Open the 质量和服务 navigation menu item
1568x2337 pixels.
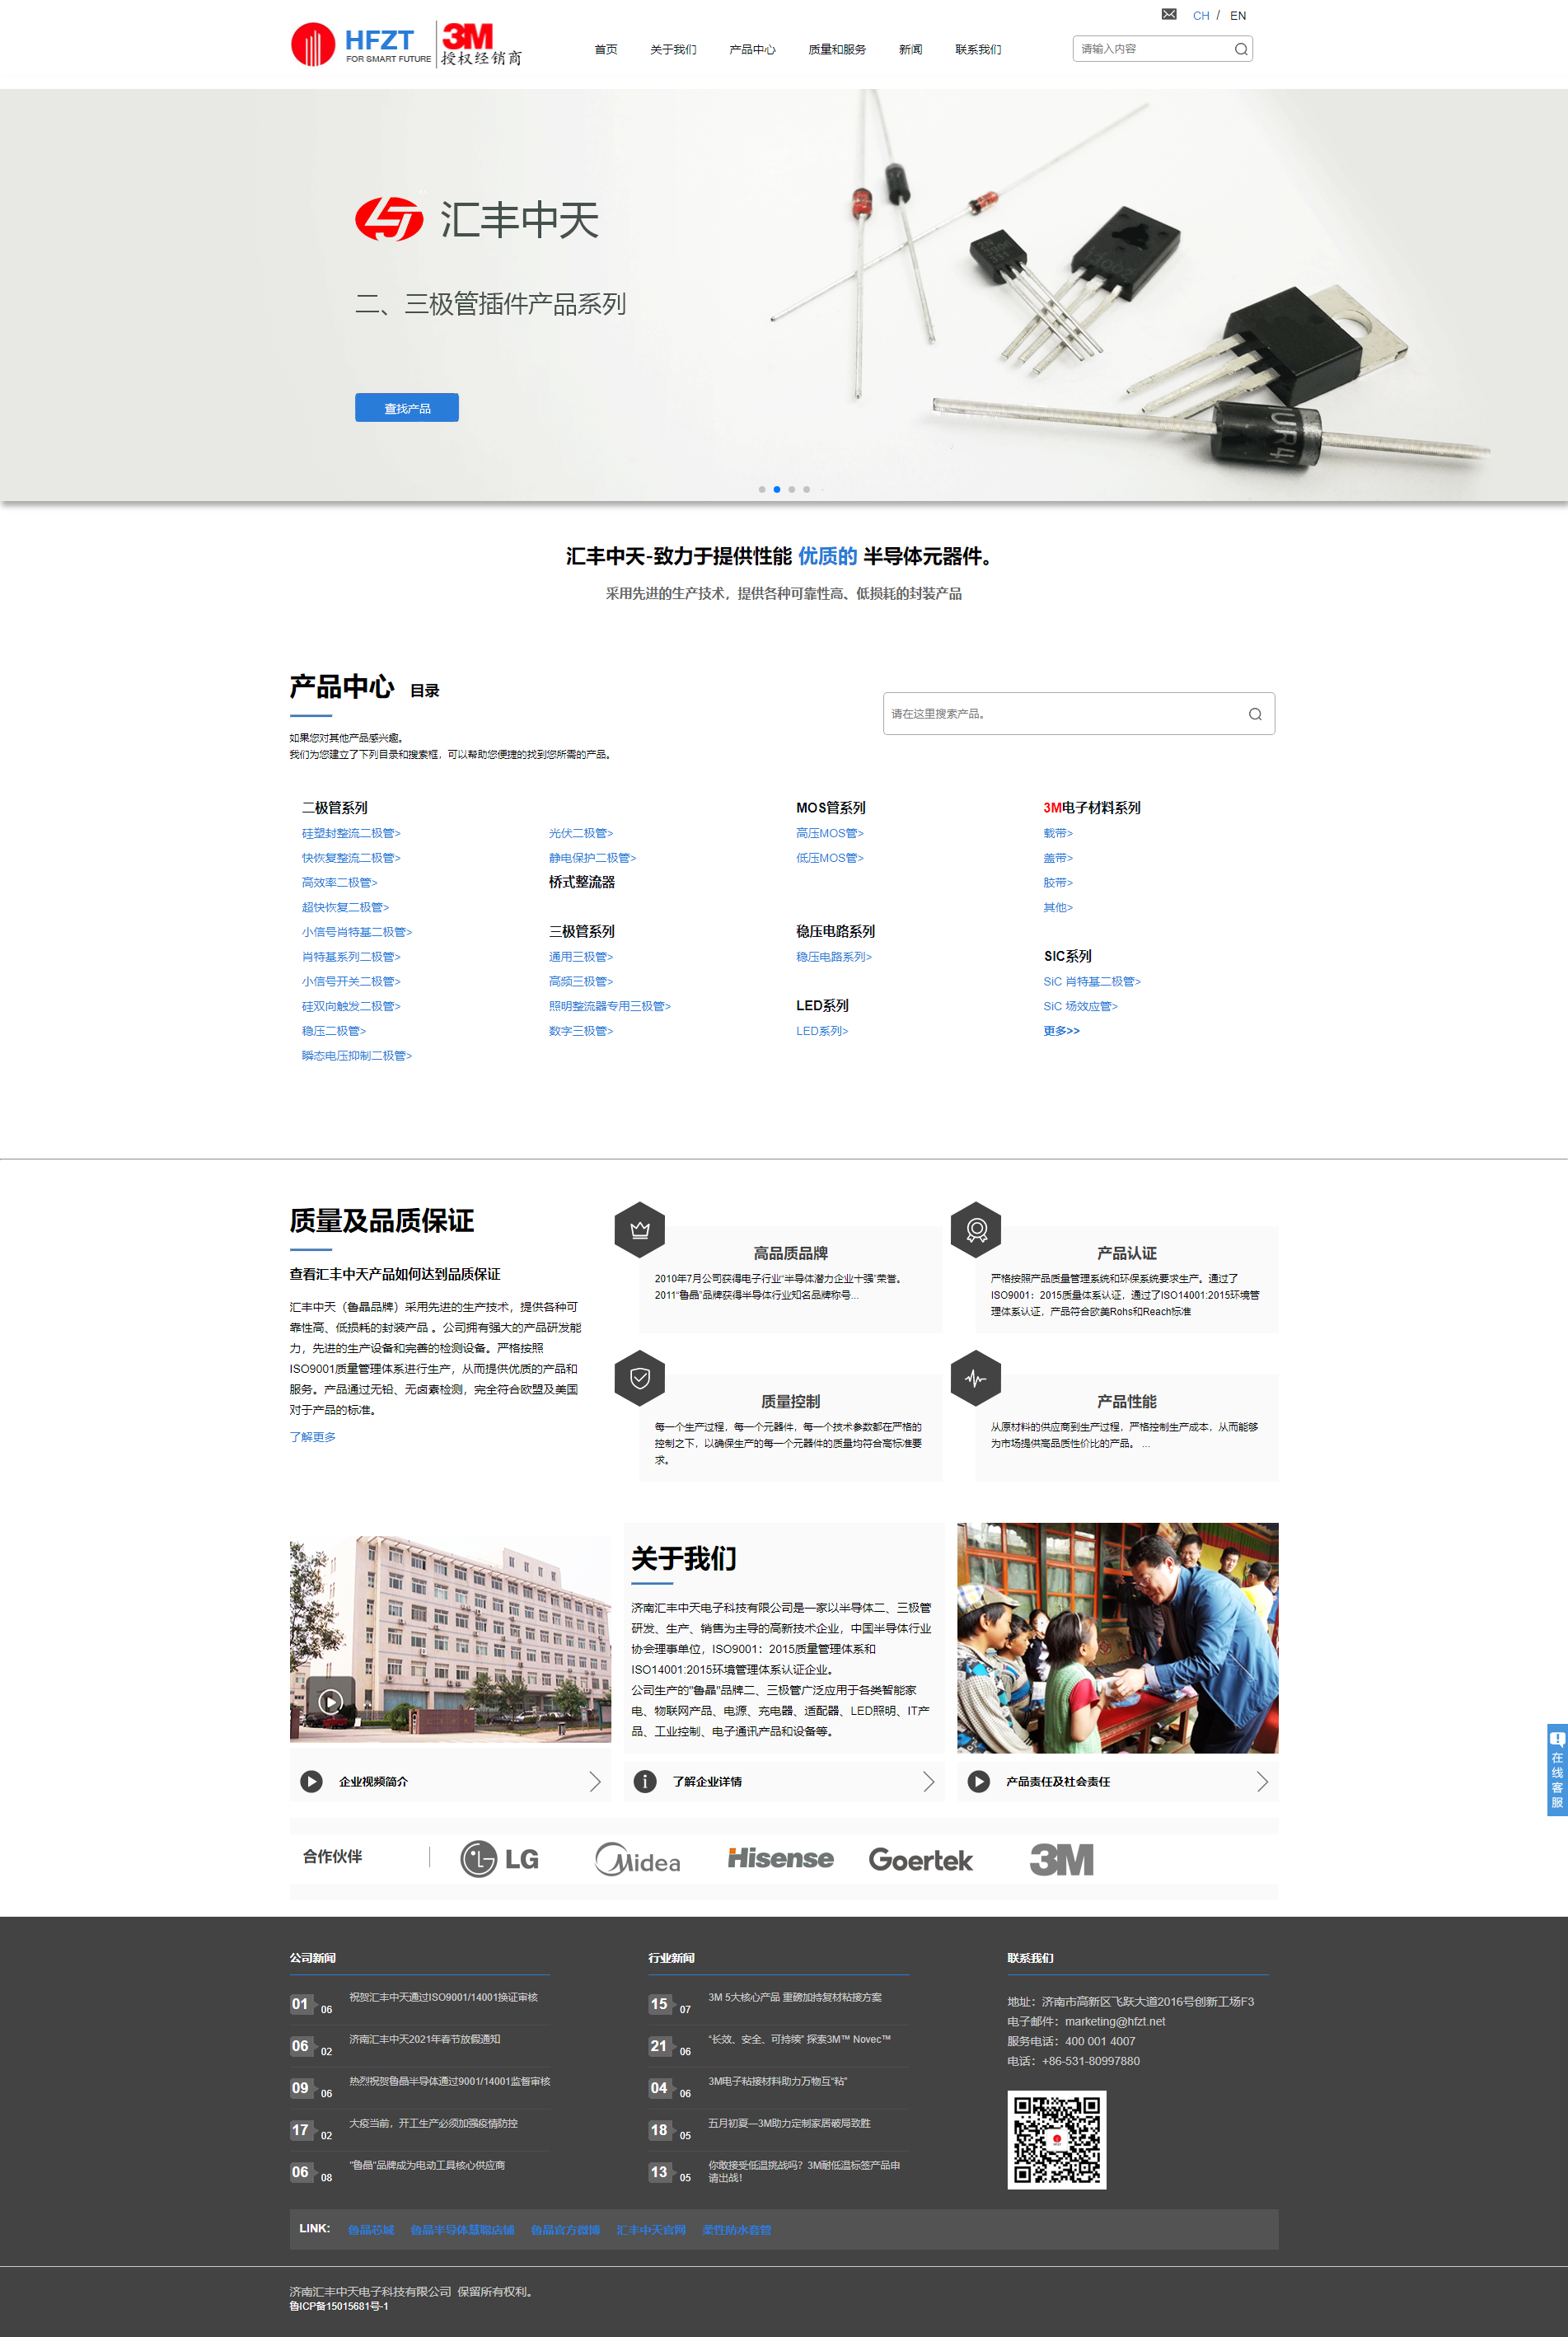837,49
